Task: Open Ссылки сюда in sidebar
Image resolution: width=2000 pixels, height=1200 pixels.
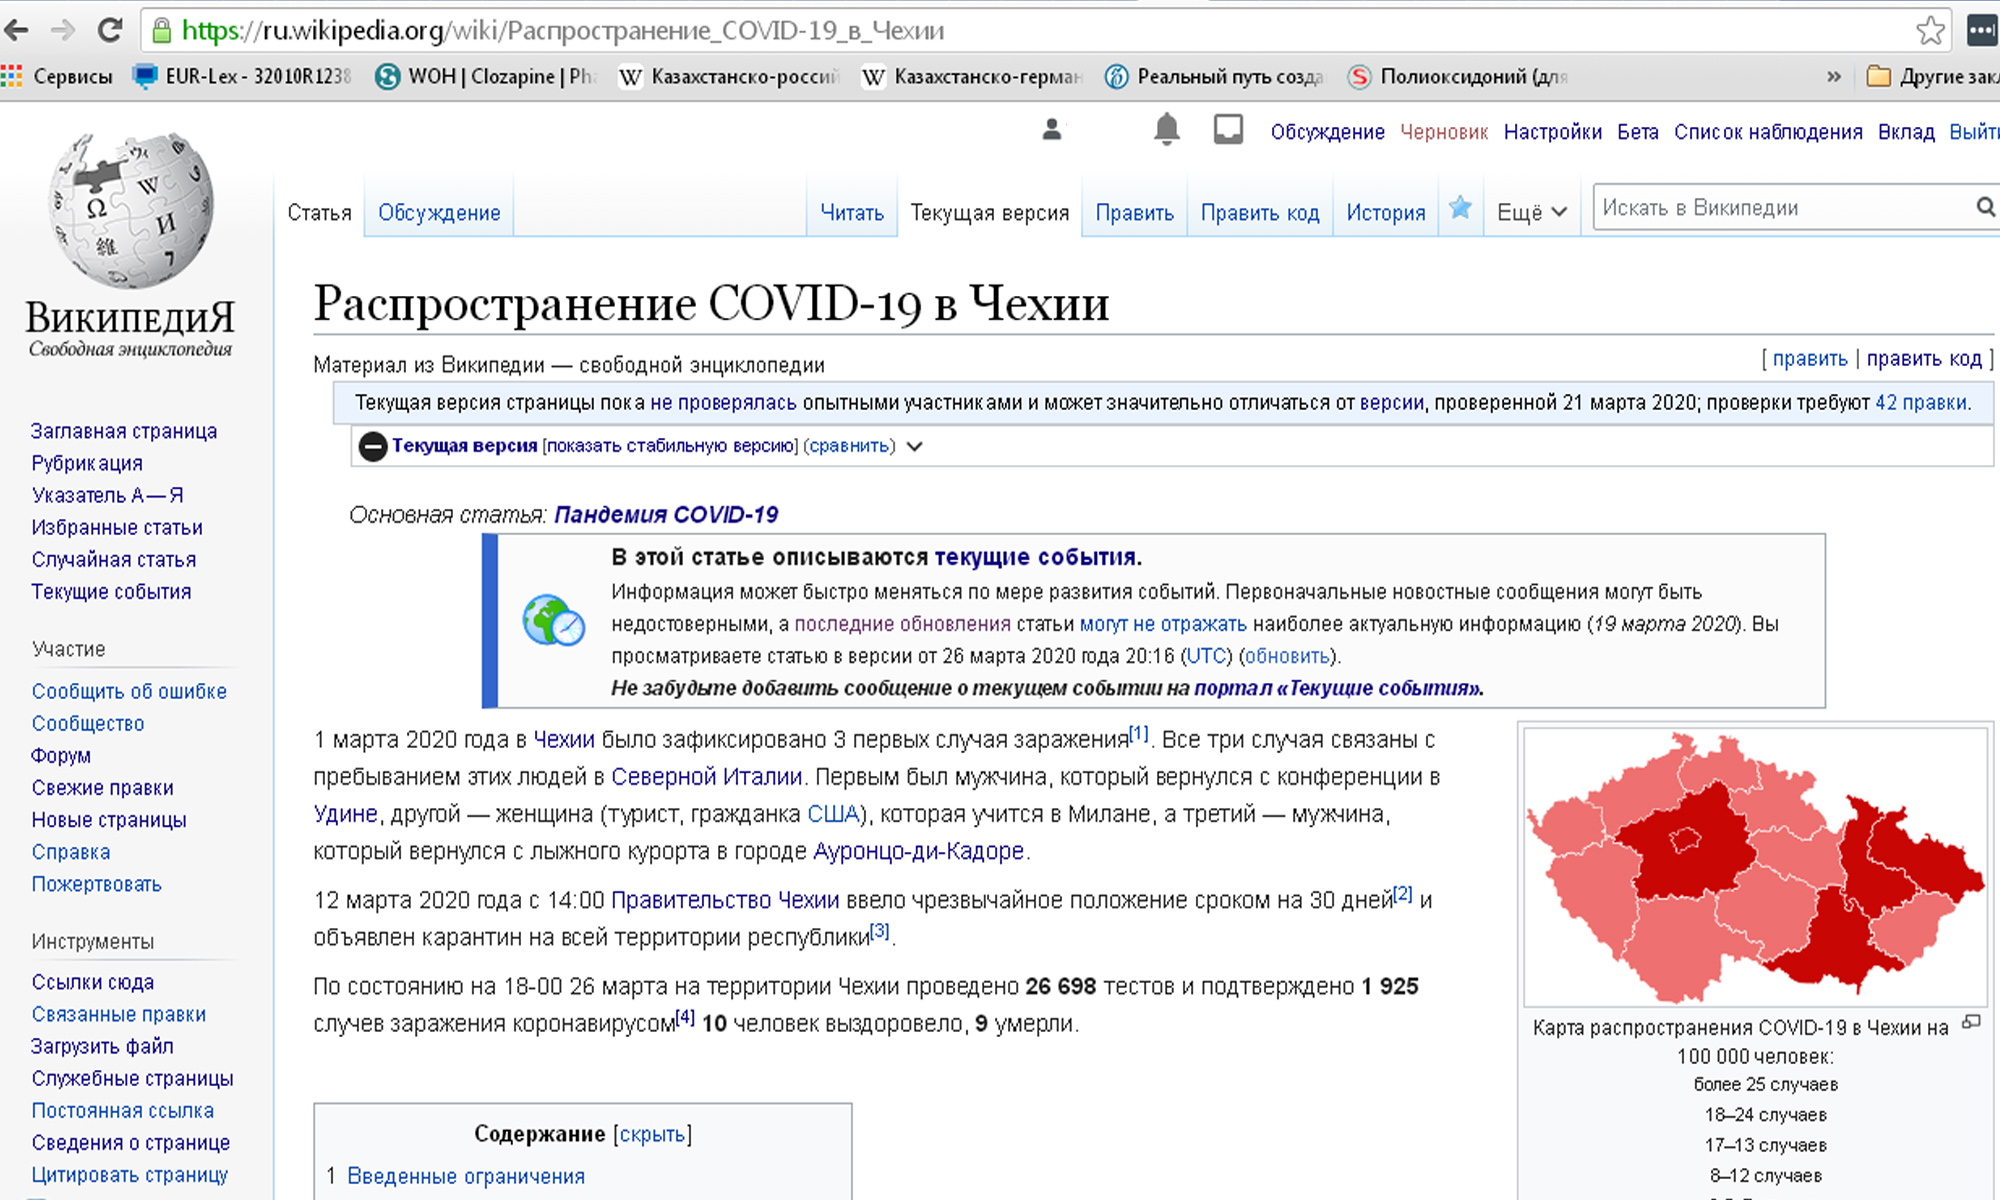Action: [93, 982]
